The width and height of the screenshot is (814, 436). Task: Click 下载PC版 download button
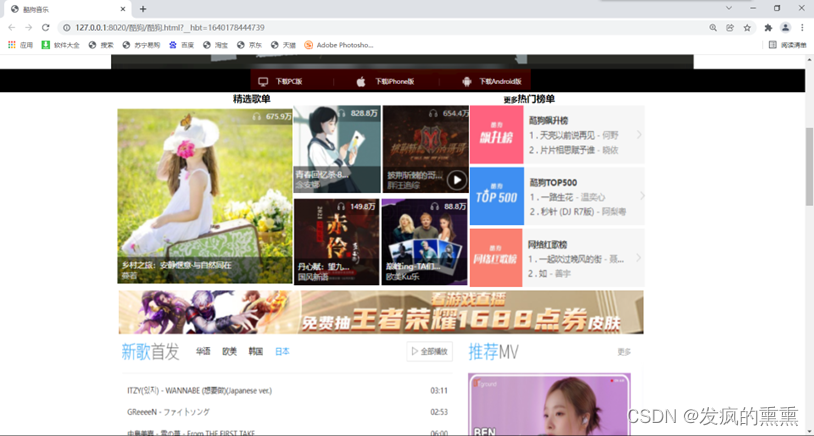coord(281,81)
